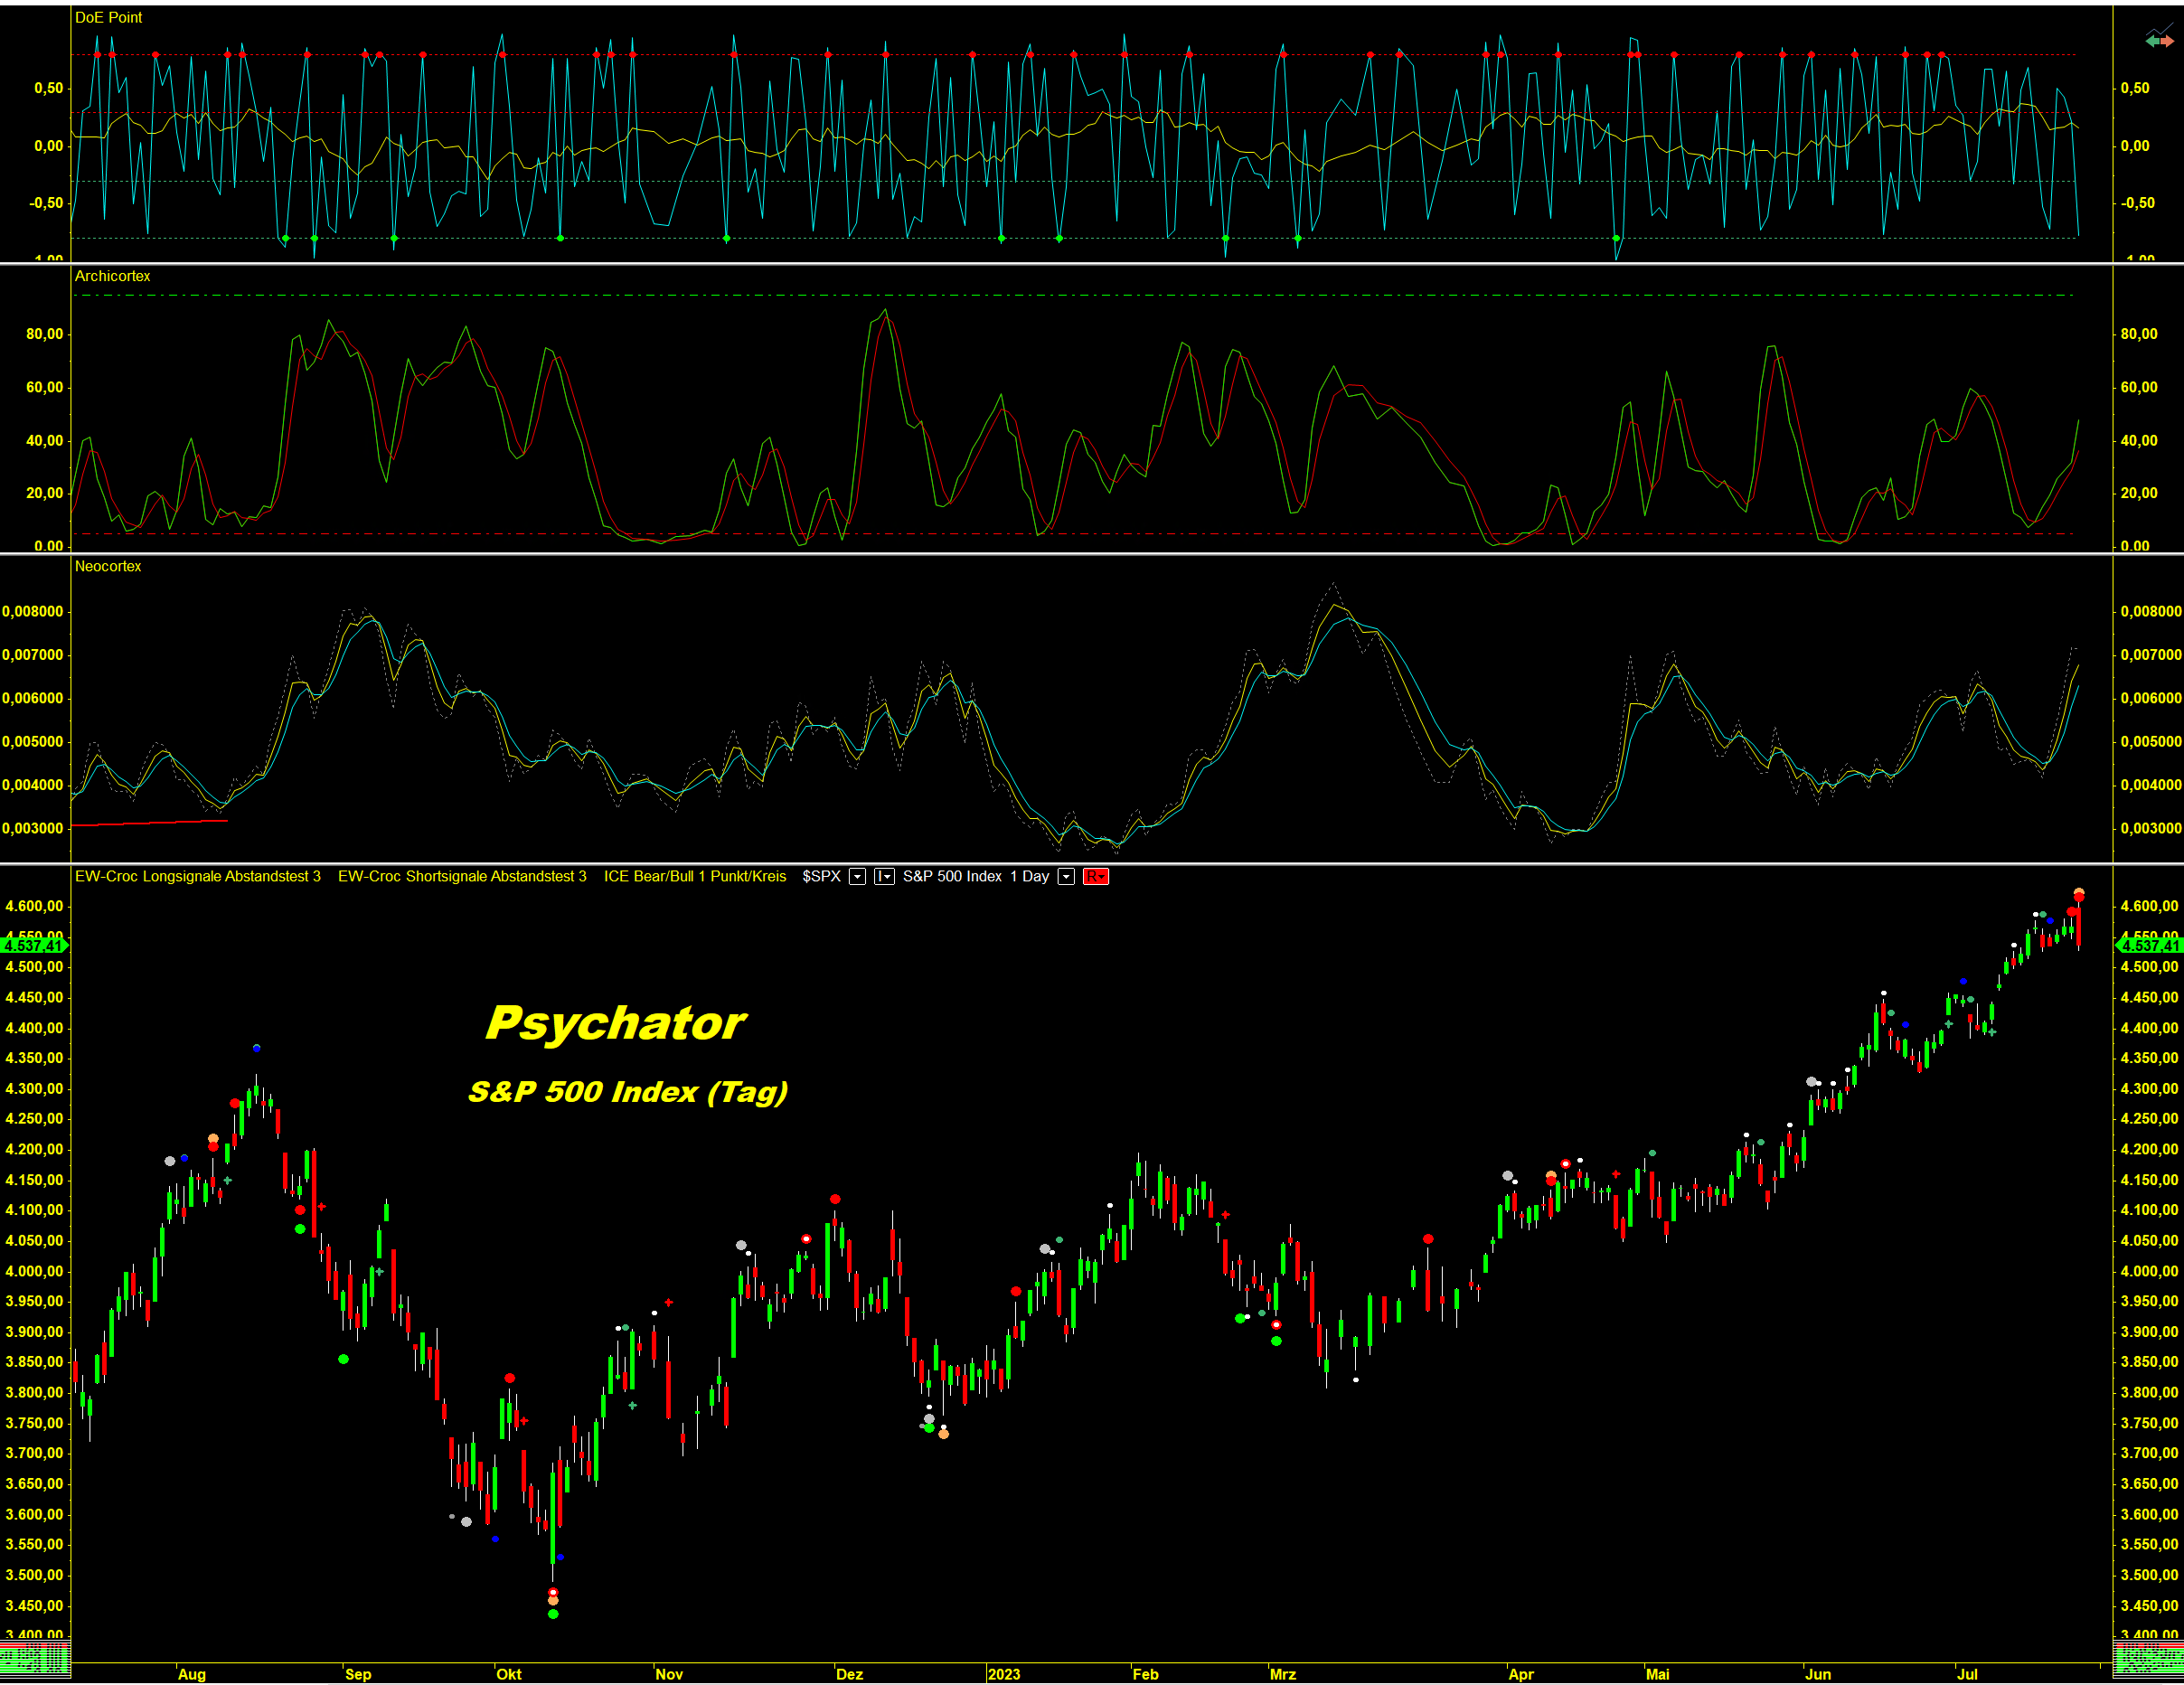Select EW-Croc Longsignale Abstandstest 3 label
Screen dimensions: 2184x1685
click(198, 877)
